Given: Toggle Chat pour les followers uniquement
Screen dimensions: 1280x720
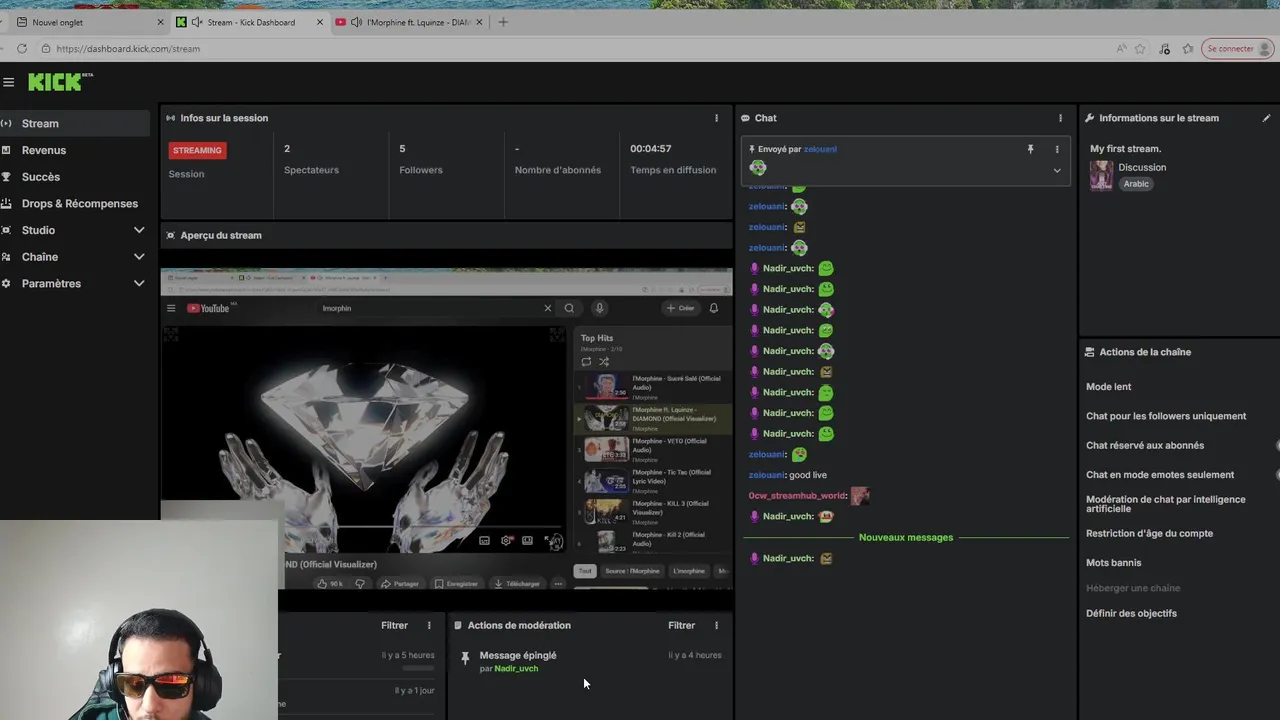Looking at the screenshot, I should coord(1166,416).
